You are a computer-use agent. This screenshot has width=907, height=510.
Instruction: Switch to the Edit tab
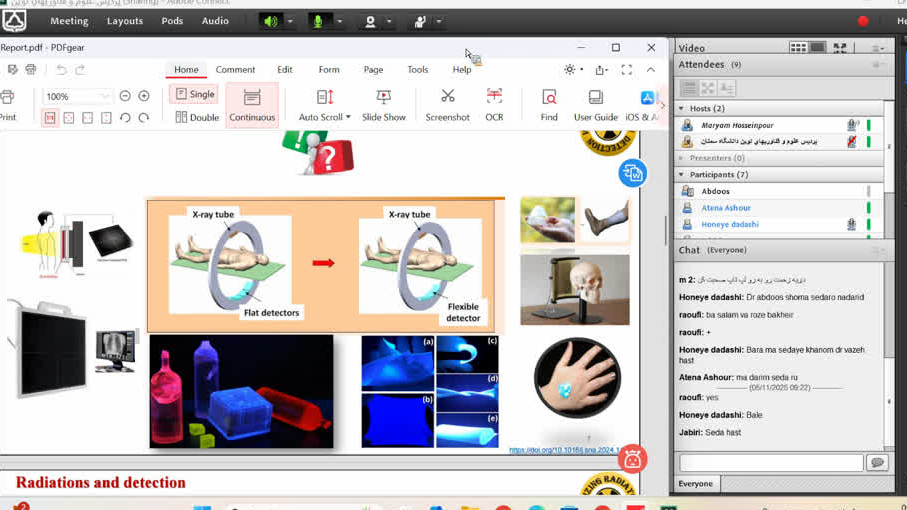(285, 69)
